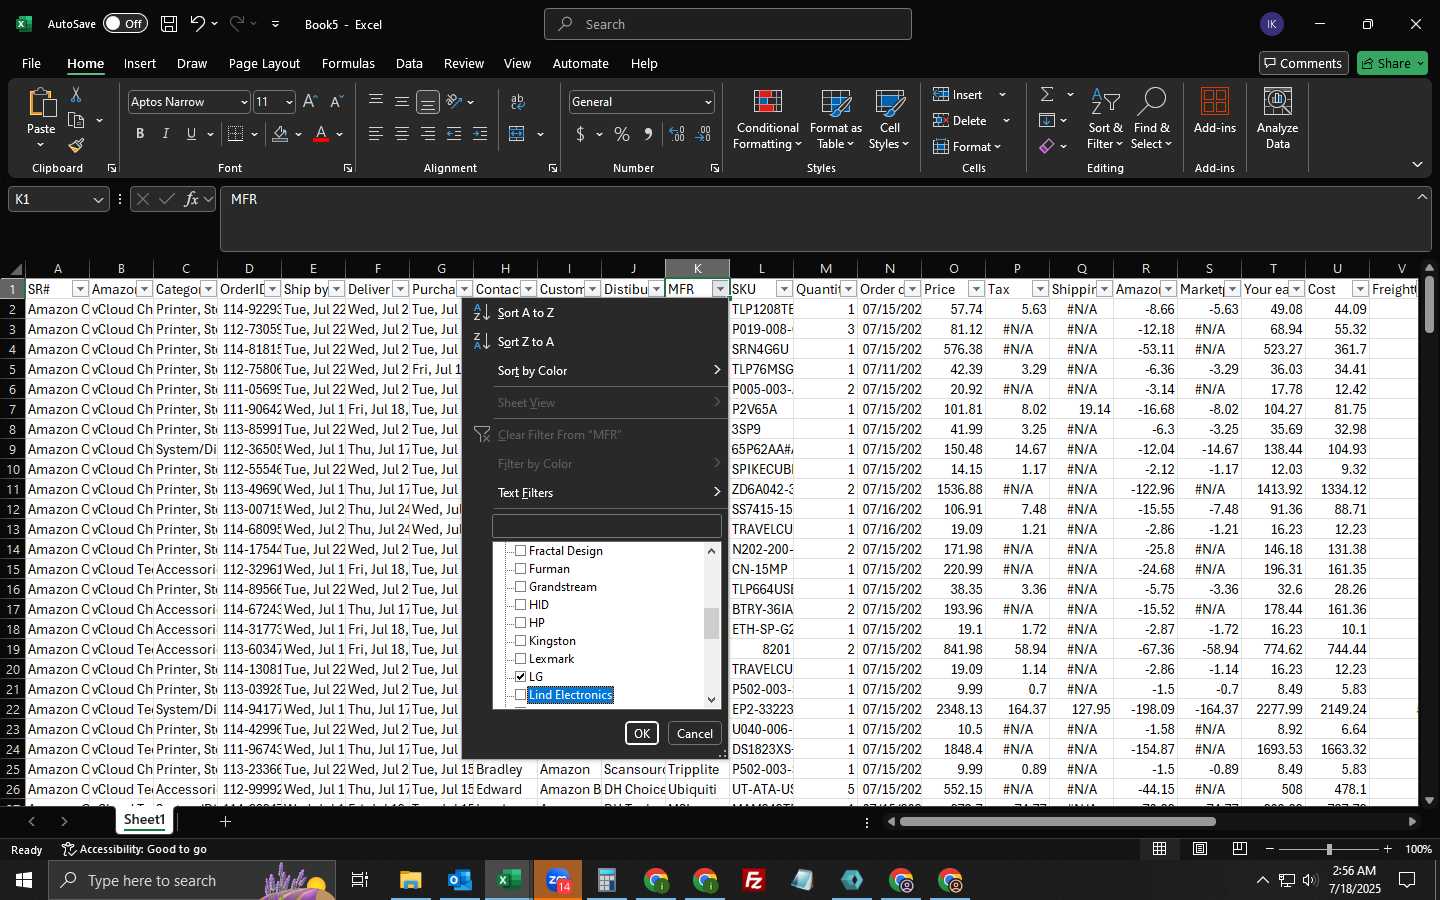The width and height of the screenshot is (1440, 900).
Task: Click the AutoSum sigma icon
Action: pyautogui.click(x=1047, y=94)
